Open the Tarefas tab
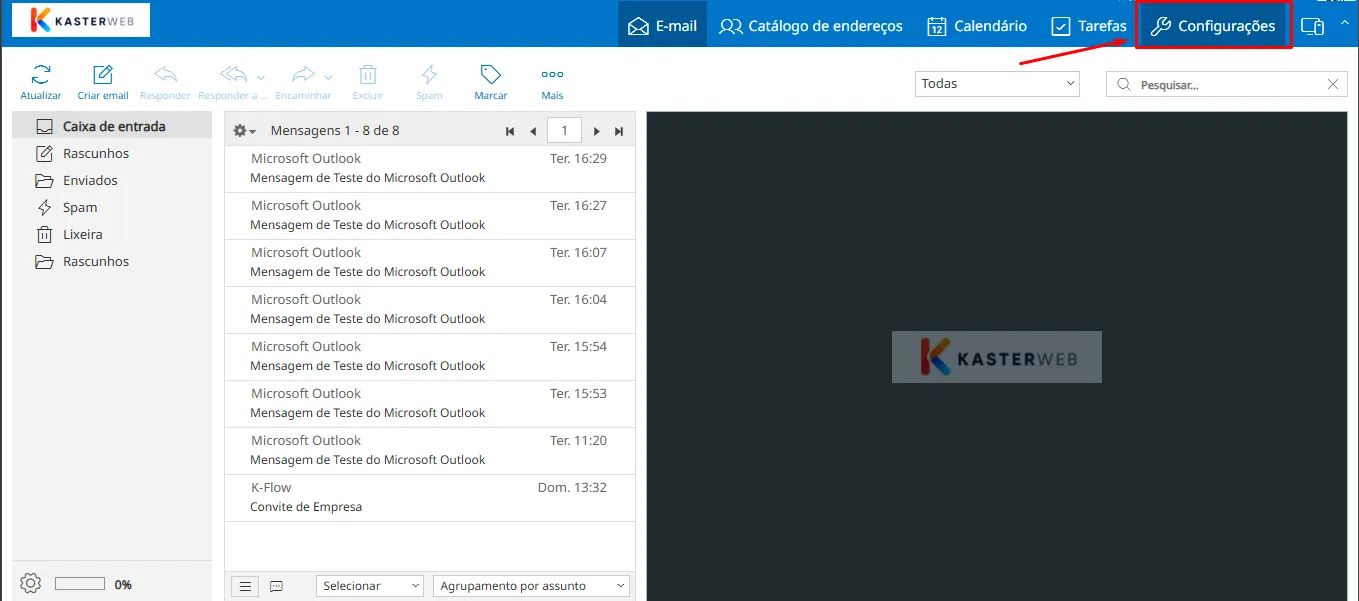This screenshot has height=601, width=1359. pyautogui.click(x=1088, y=26)
